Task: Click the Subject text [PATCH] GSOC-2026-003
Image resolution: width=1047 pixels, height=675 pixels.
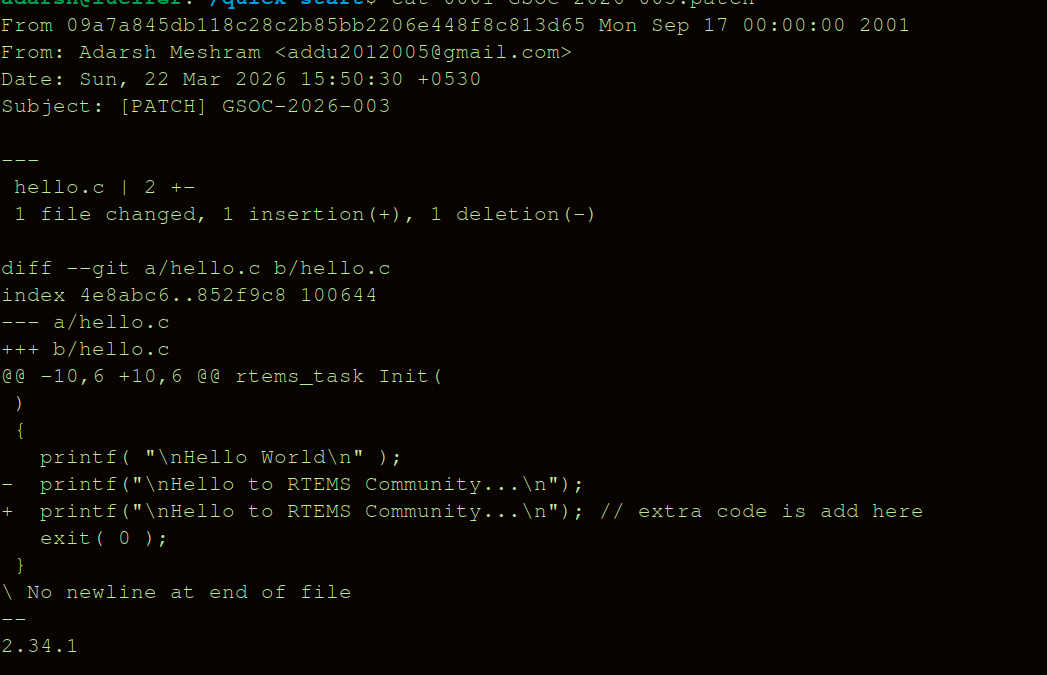Action: click(x=254, y=106)
